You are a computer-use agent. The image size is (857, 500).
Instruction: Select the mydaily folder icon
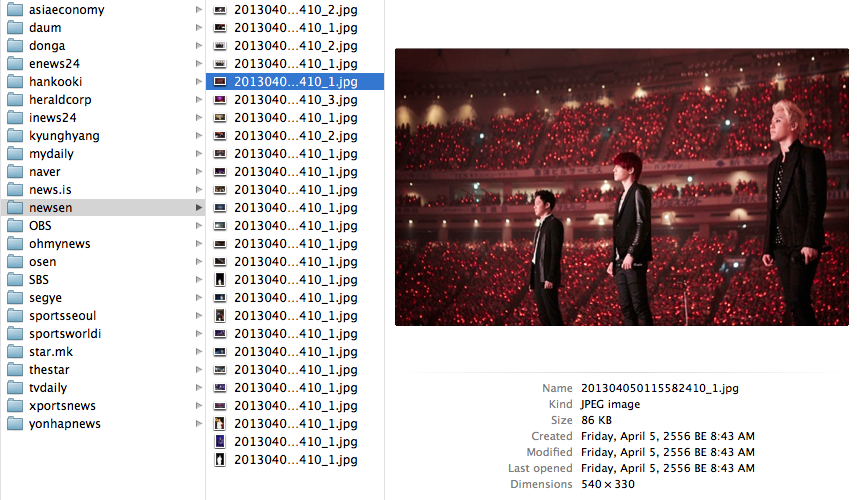[15, 154]
